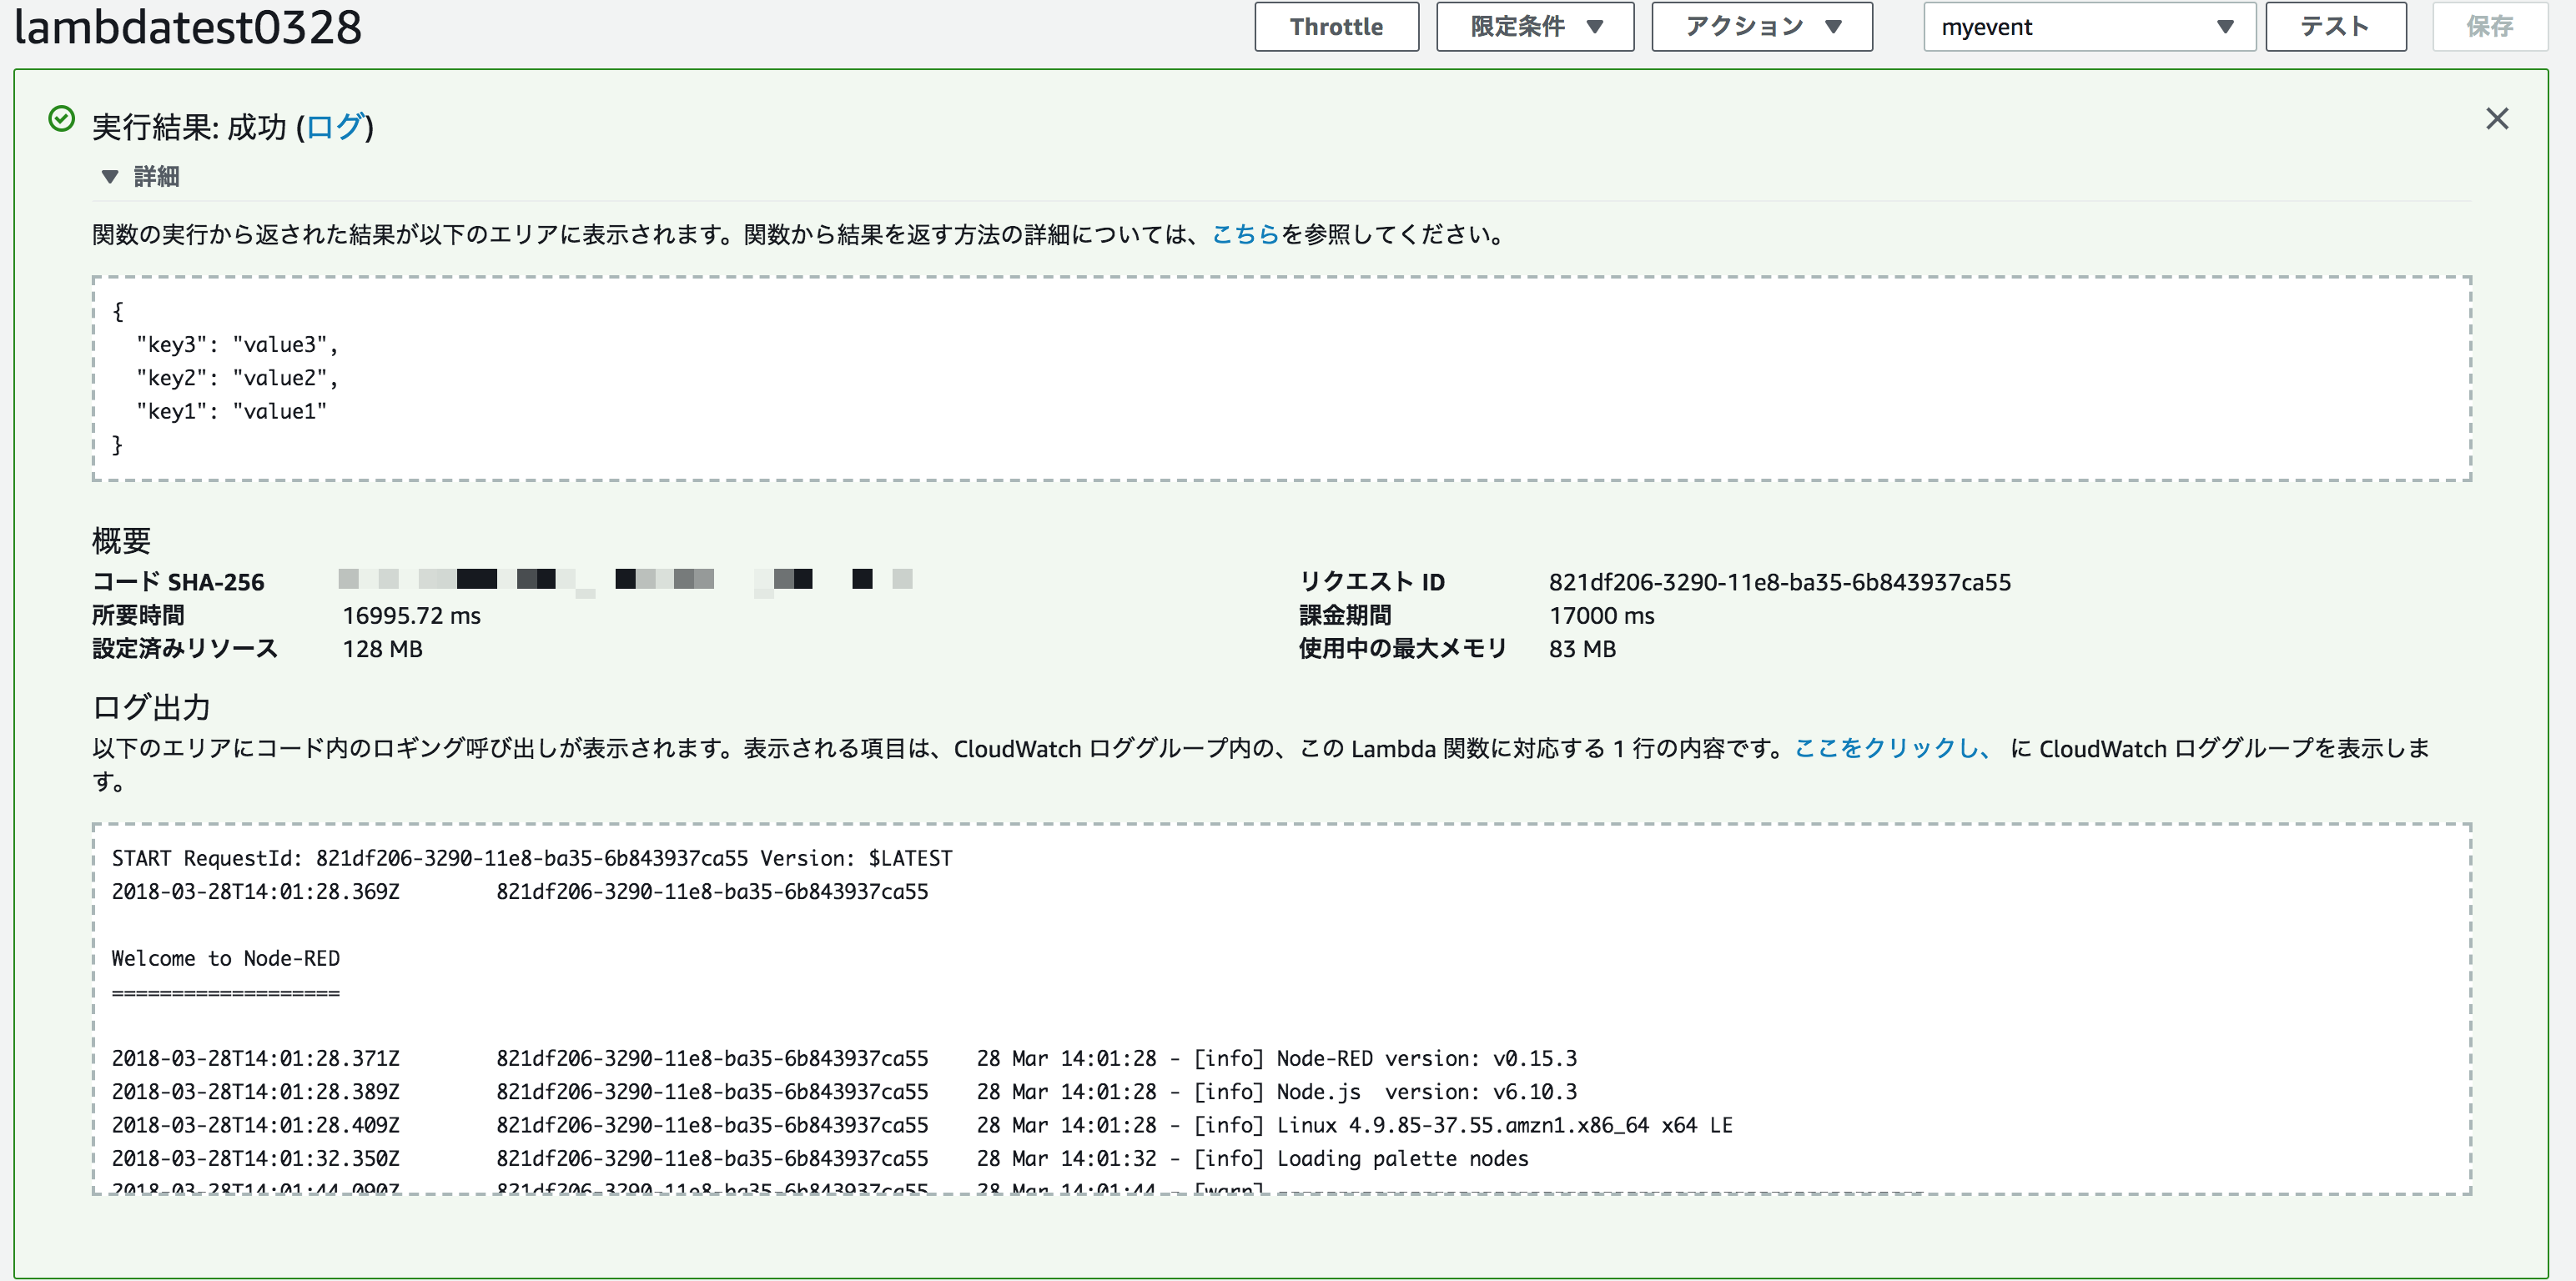The width and height of the screenshot is (2576, 1281).
Task: Click the request ID value in summary
Action: [1779, 582]
